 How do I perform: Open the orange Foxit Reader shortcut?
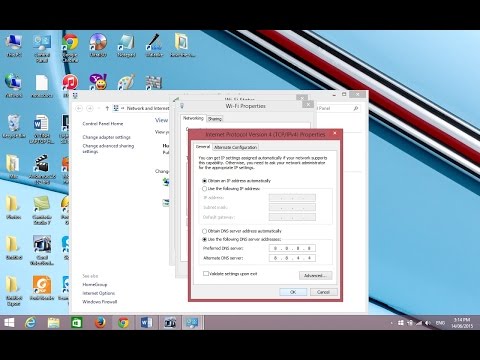[42, 288]
